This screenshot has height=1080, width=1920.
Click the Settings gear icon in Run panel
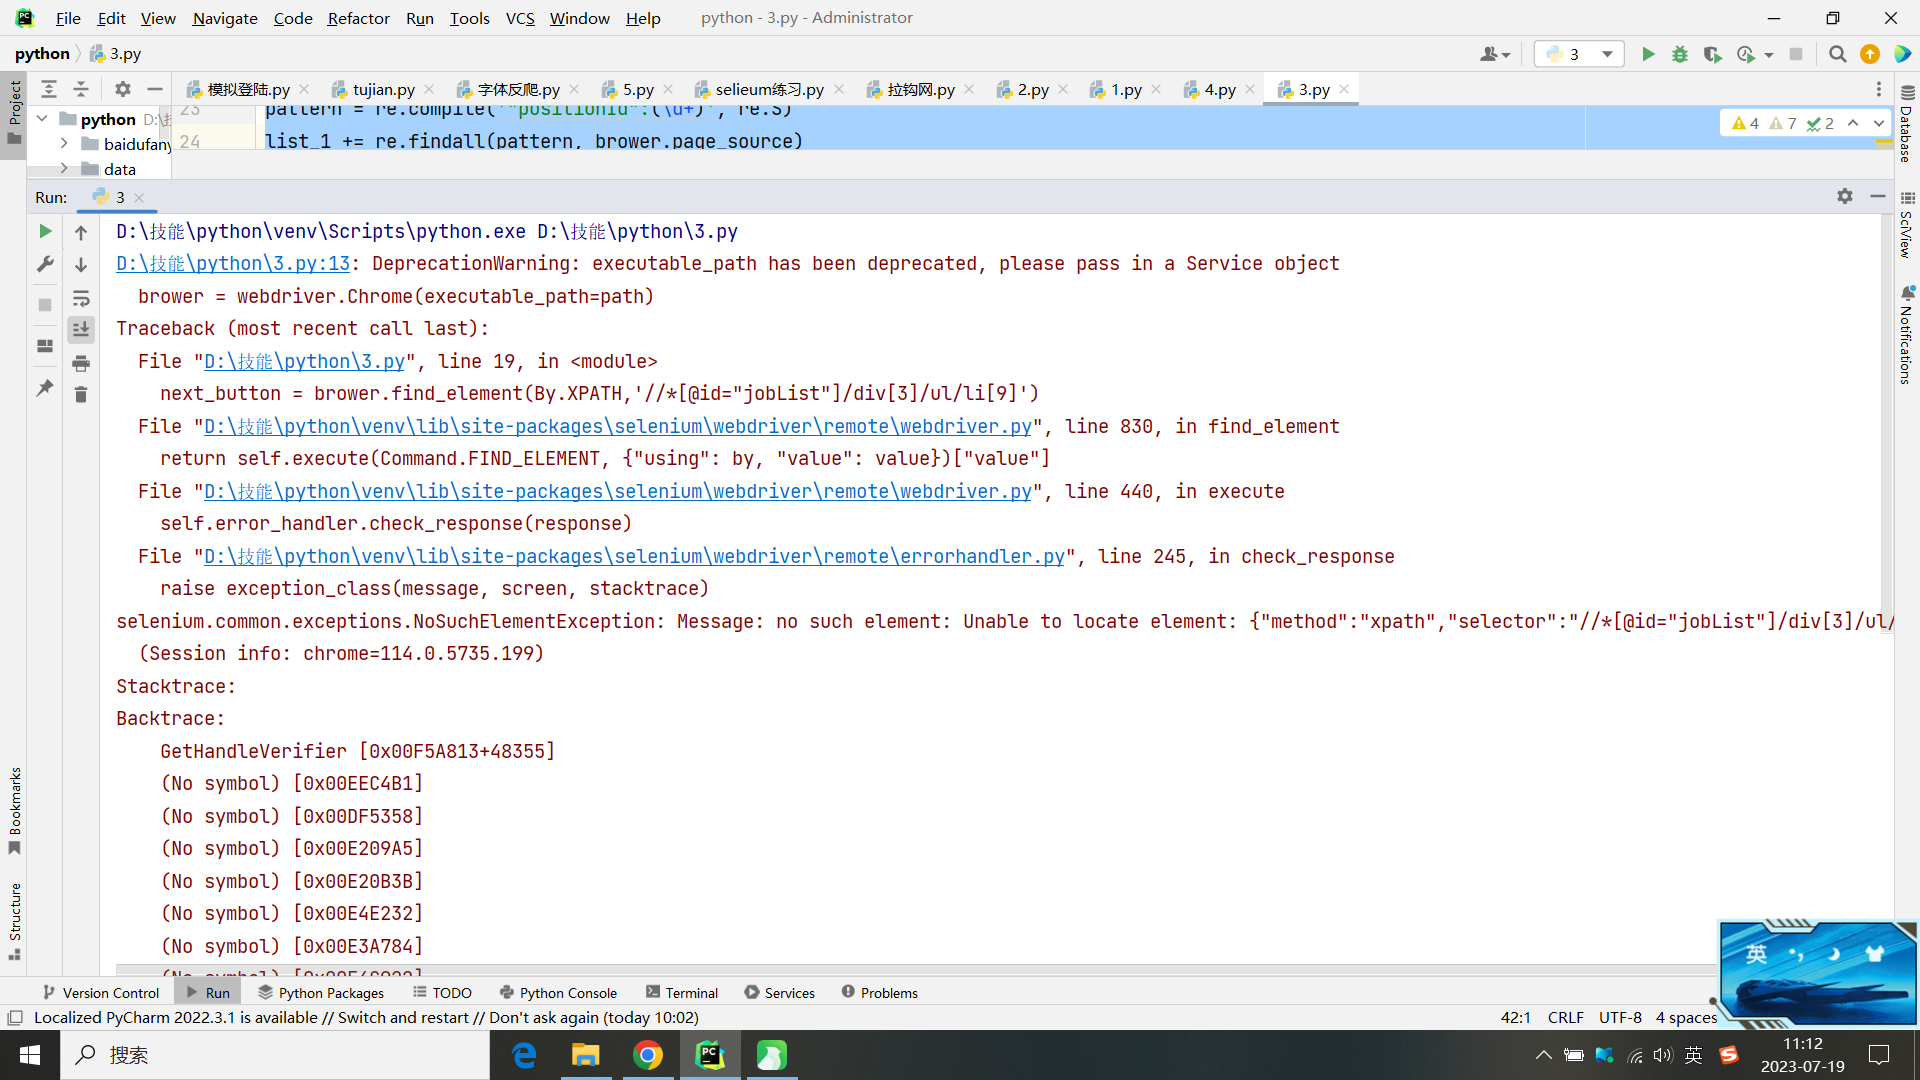coord(1845,195)
